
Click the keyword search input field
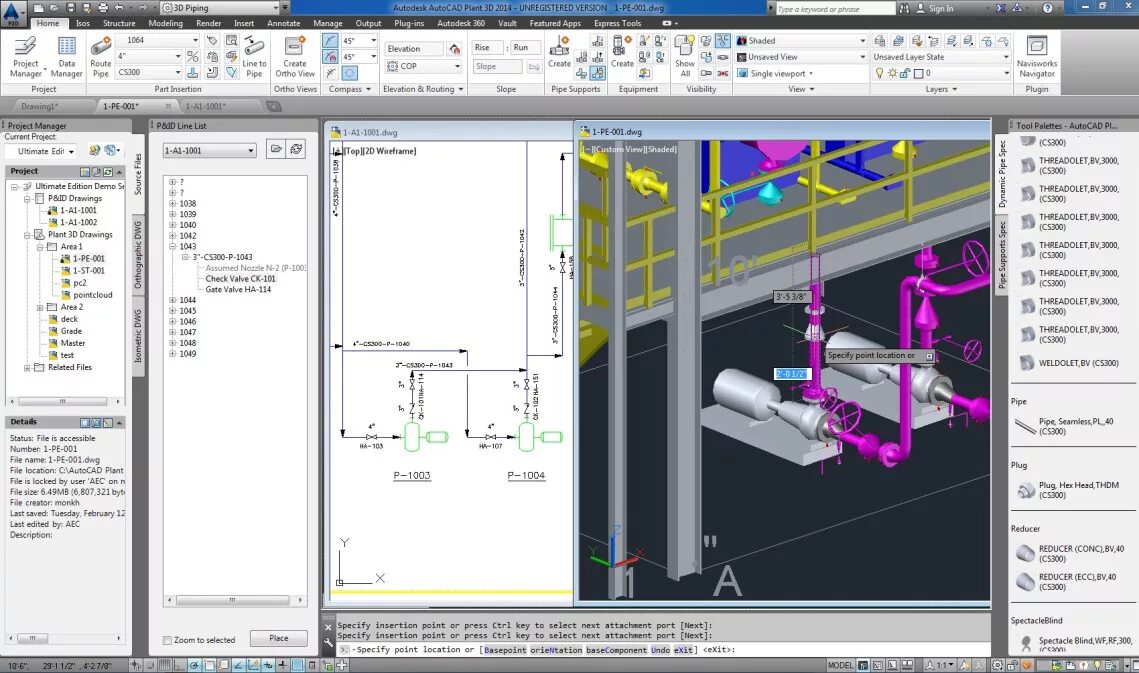(835, 9)
